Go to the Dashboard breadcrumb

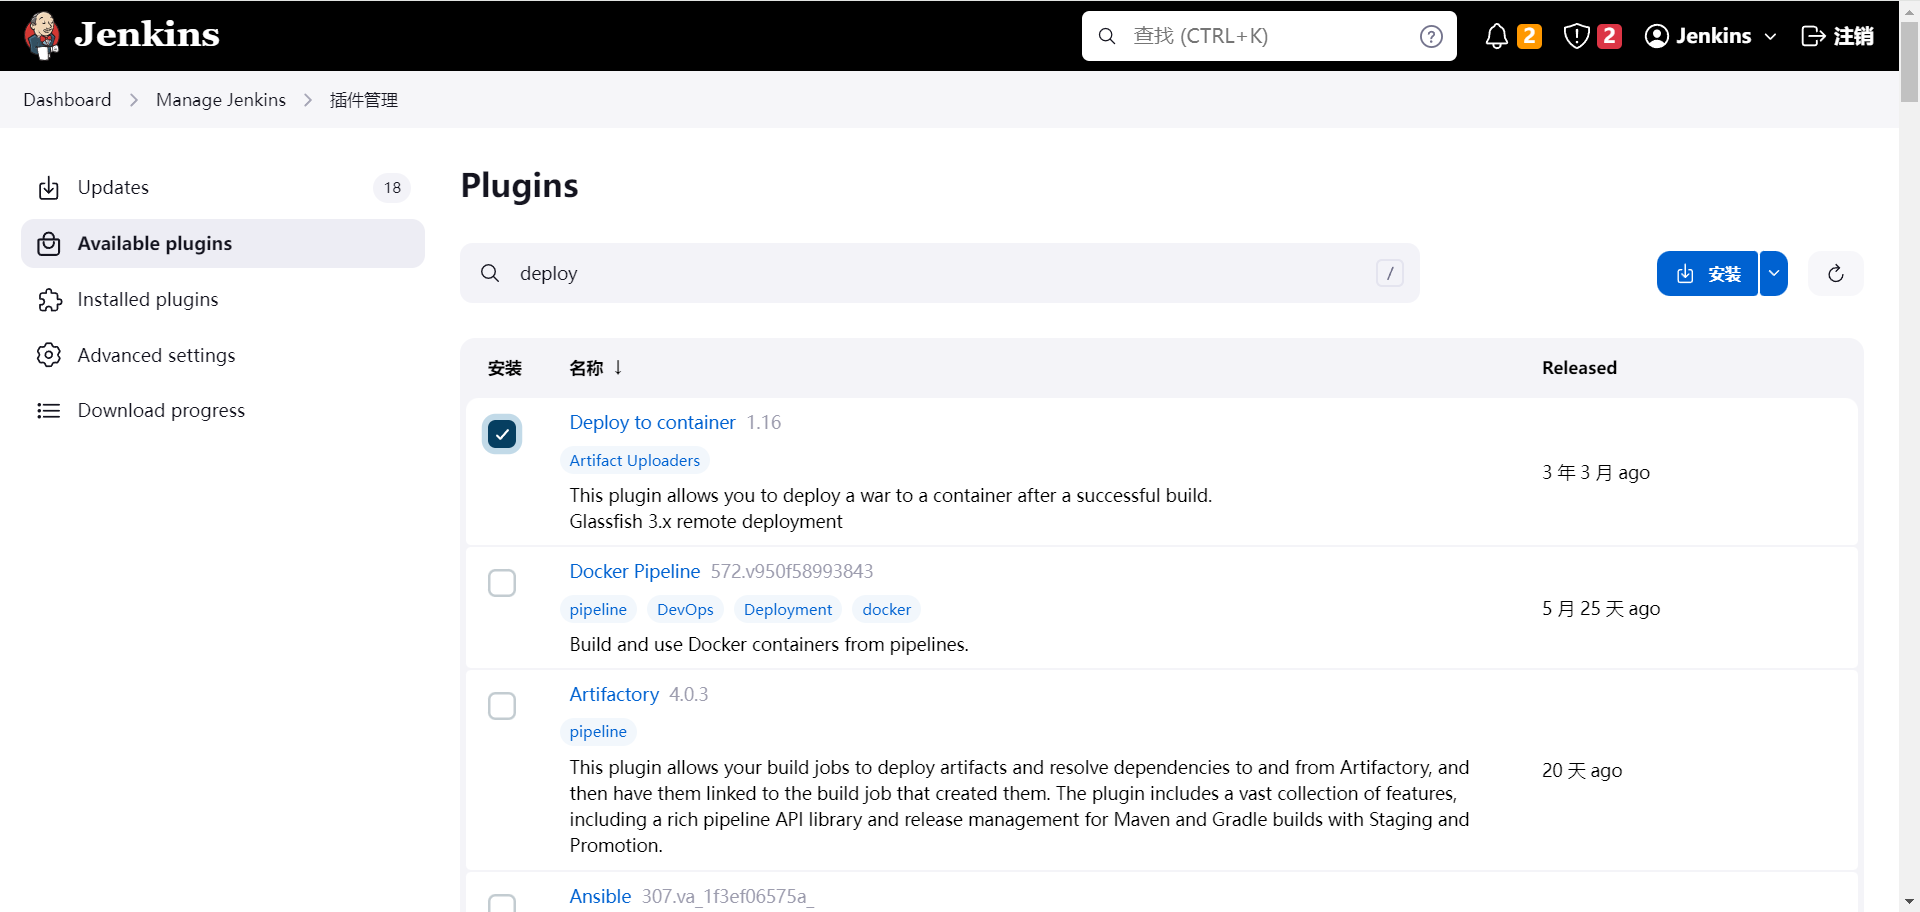pos(67,100)
